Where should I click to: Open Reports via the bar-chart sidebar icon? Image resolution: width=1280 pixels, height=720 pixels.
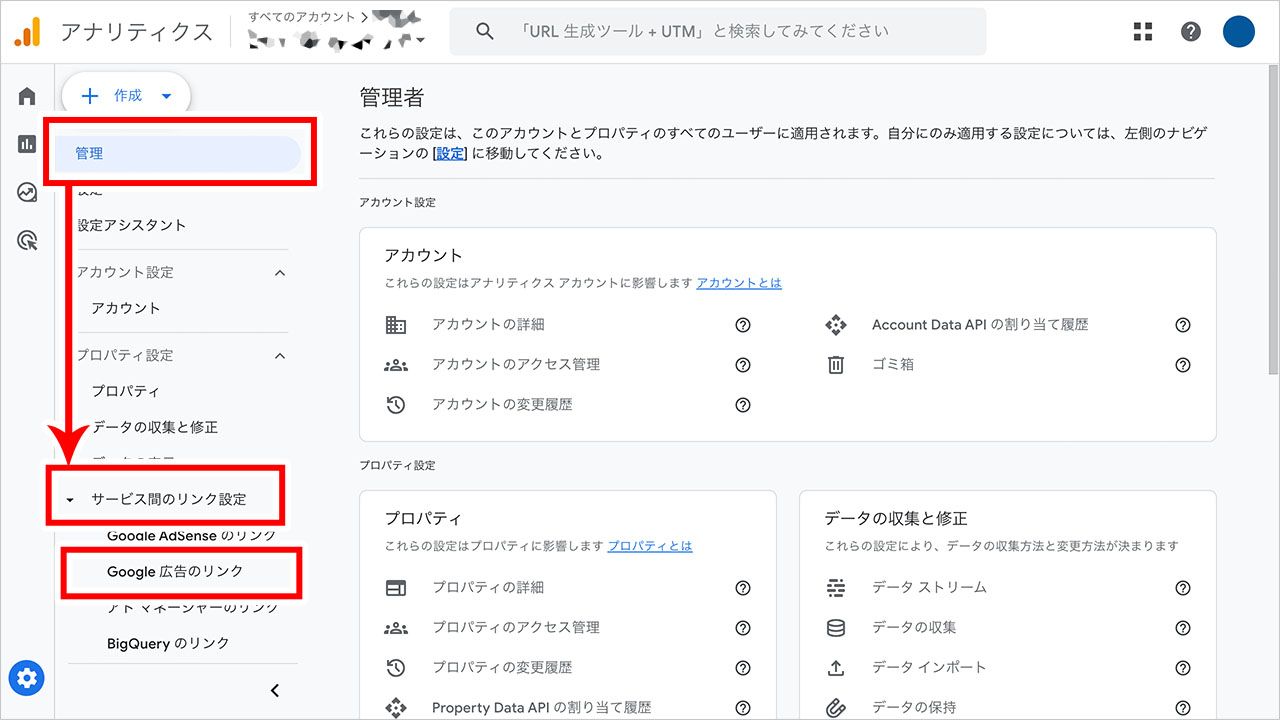pyautogui.click(x=26, y=143)
